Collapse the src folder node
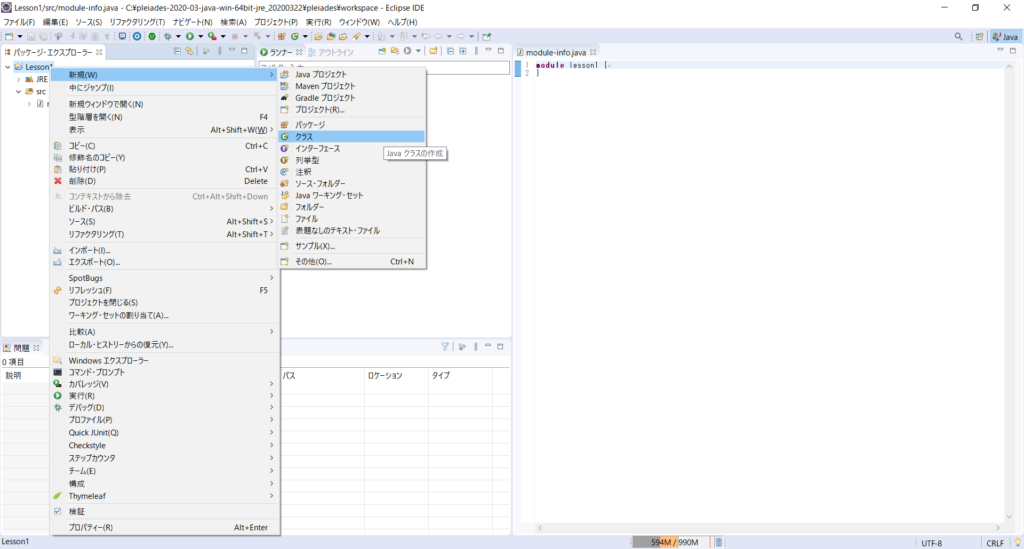The image size is (1024, 549). (x=19, y=92)
